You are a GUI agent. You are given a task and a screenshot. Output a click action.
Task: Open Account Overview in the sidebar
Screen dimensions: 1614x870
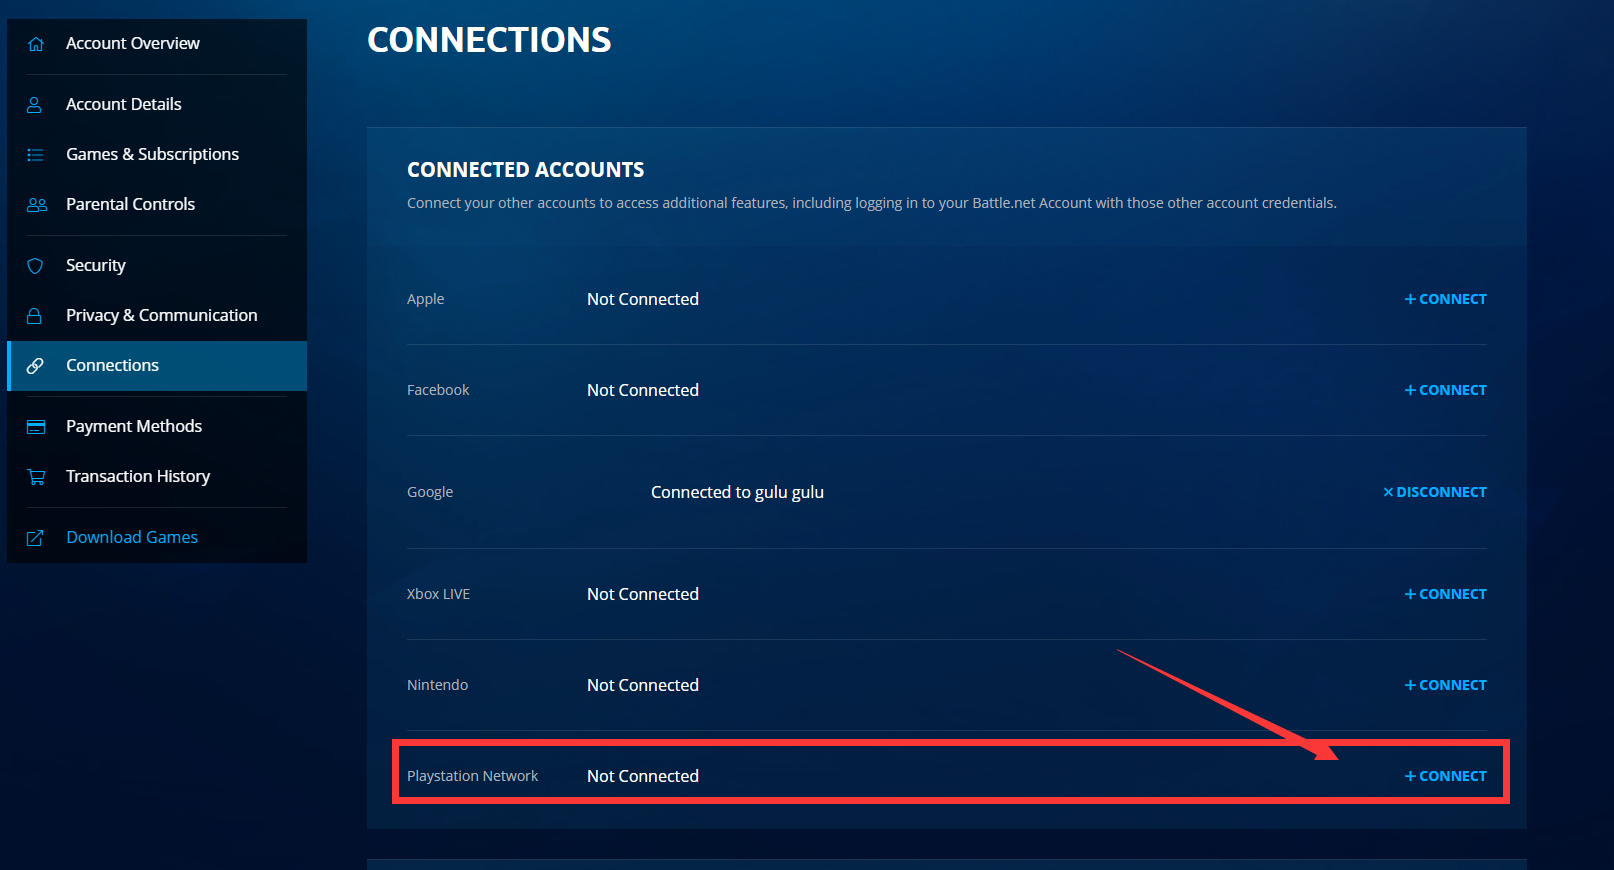coord(132,44)
